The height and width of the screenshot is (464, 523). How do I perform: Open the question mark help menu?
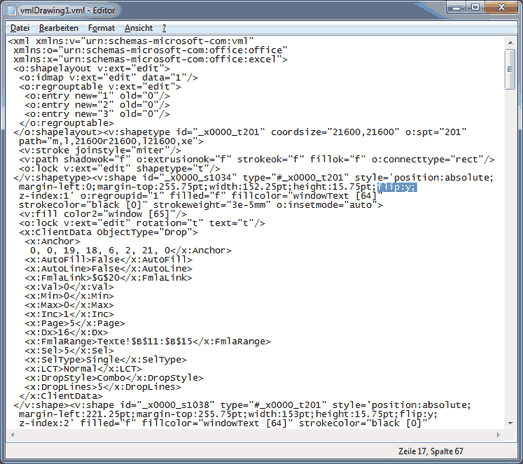coord(164,28)
